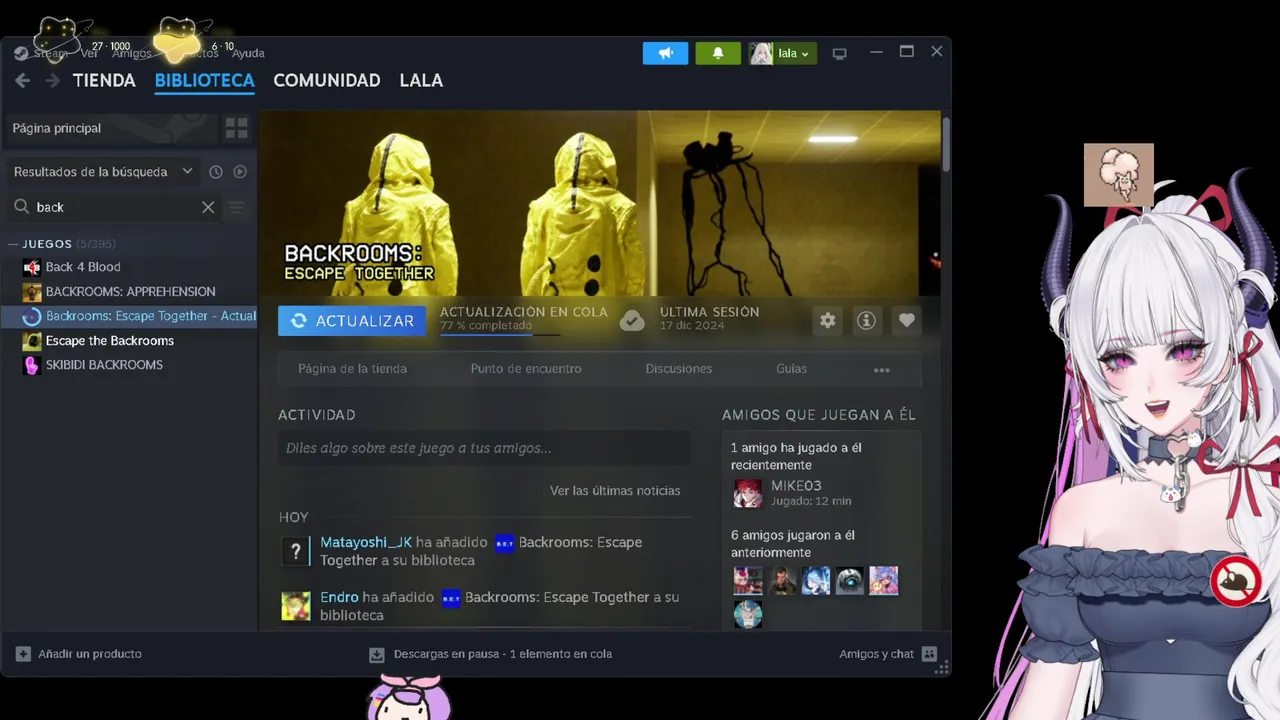
Task: Switch library to grid view icon
Action: (236, 128)
